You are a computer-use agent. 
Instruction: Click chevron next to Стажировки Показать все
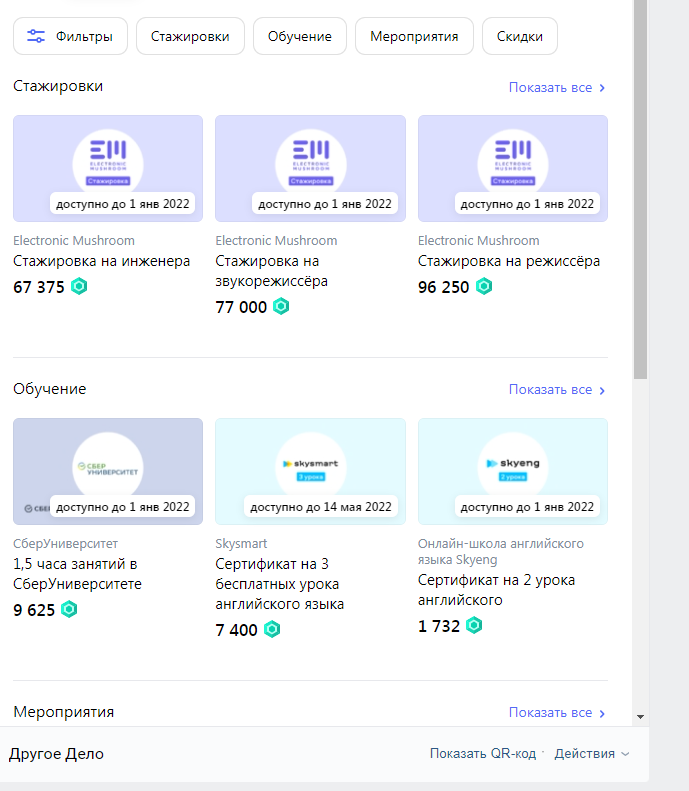(x=602, y=88)
